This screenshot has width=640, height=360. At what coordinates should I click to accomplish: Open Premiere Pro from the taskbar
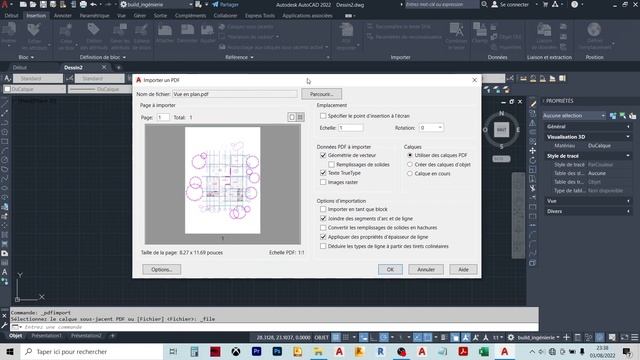tap(256, 351)
